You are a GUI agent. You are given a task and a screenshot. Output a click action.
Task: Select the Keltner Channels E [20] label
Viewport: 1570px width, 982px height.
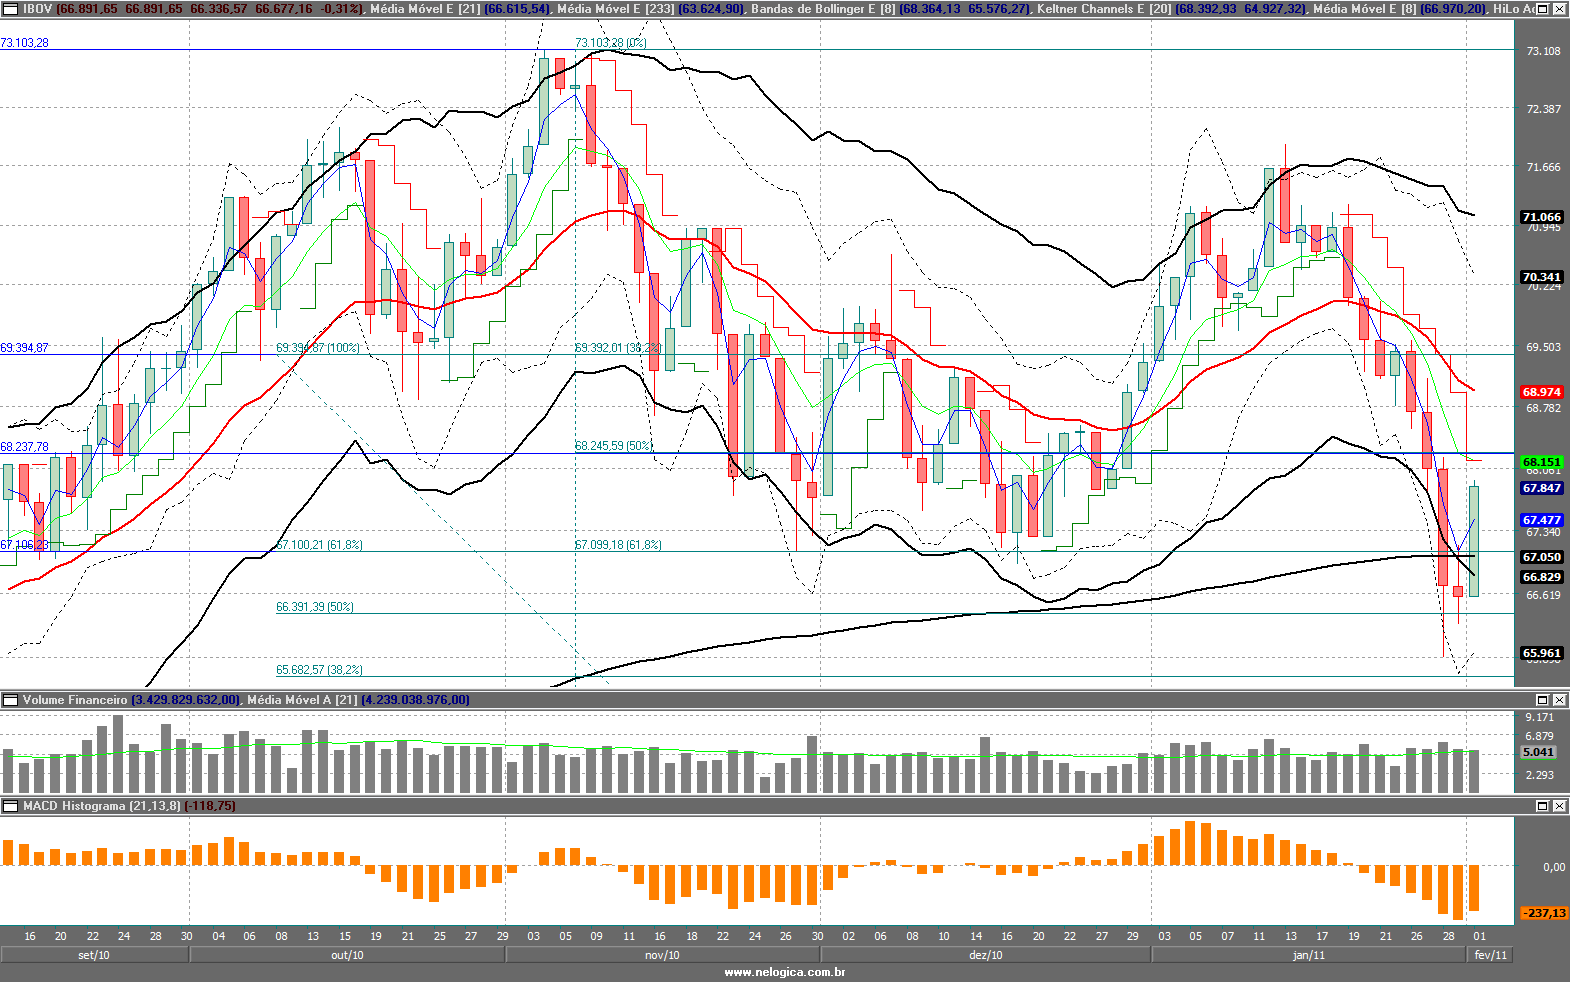[1104, 8]
